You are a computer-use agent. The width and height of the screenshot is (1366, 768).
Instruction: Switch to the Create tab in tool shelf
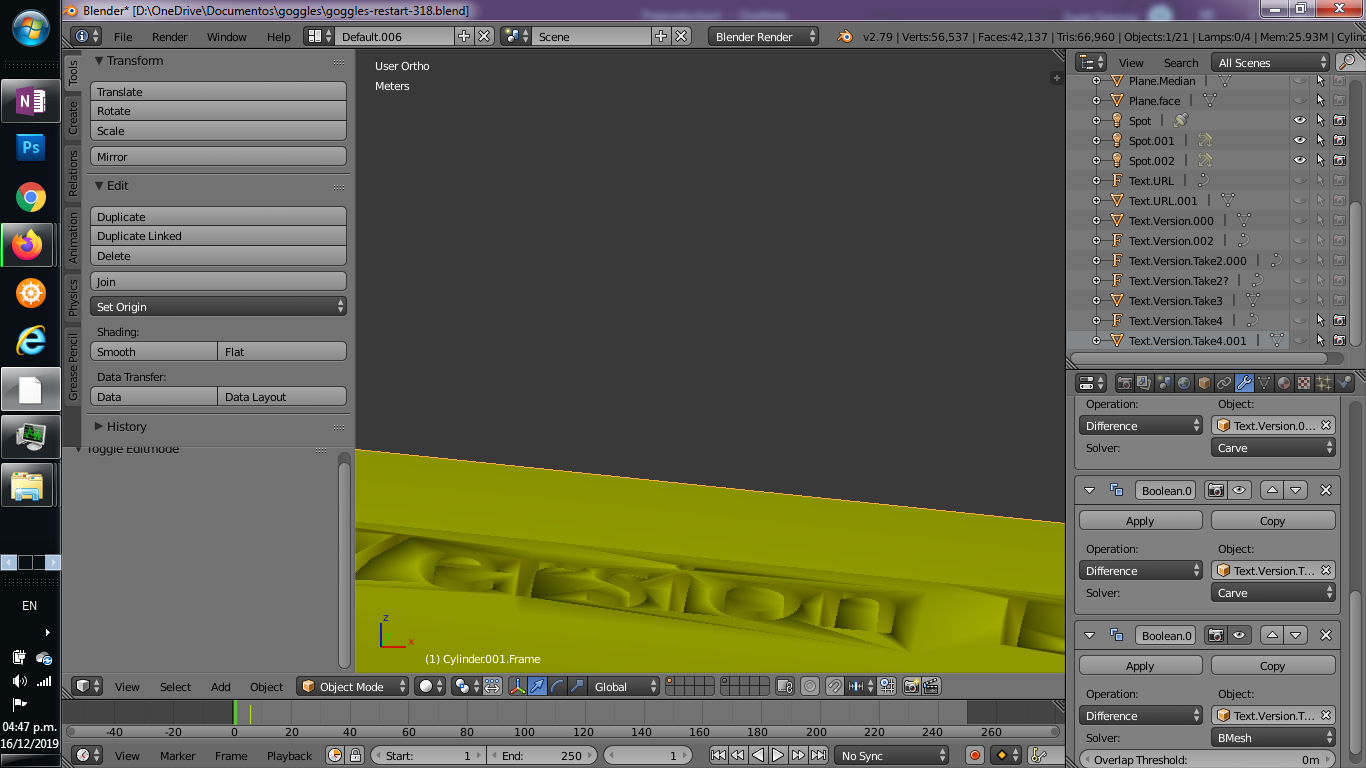click(72, 117)
